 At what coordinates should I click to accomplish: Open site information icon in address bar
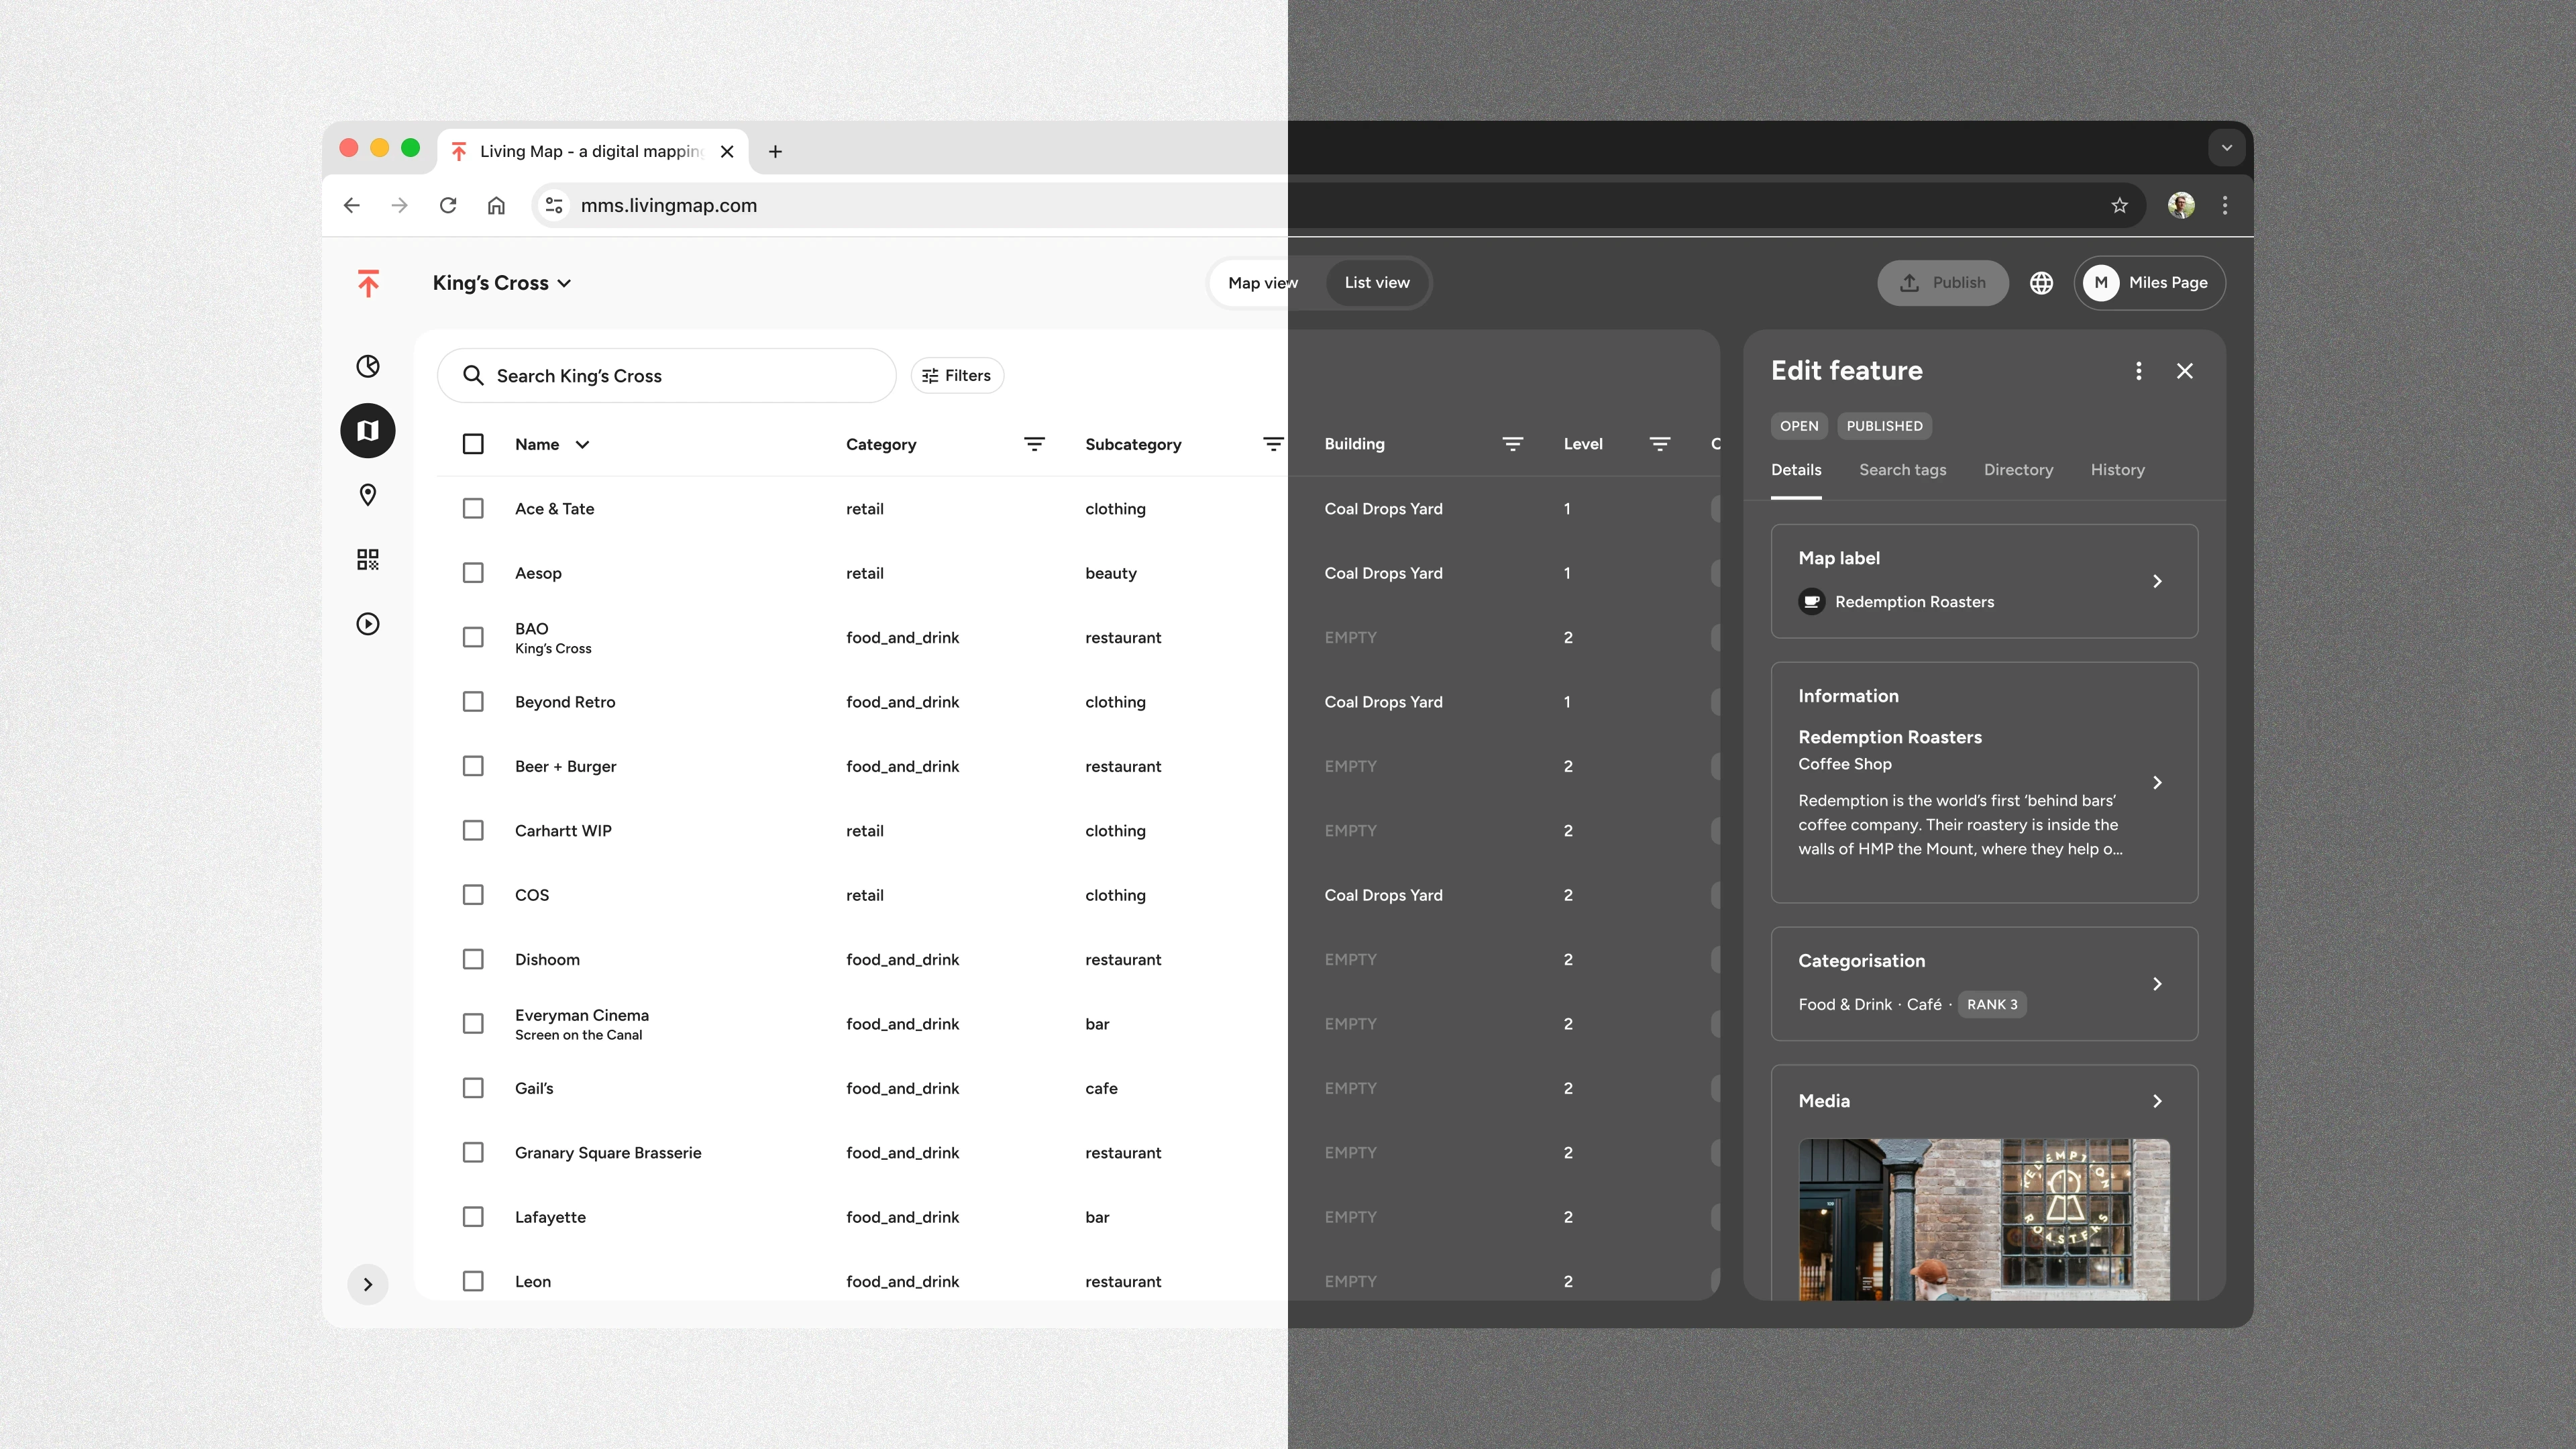tap(554, 205)
